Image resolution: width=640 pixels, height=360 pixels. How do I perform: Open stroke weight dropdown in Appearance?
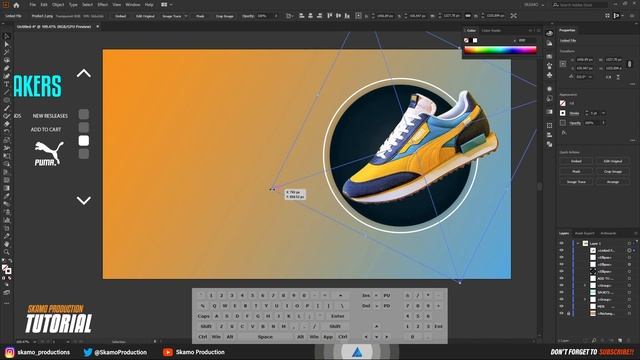point(603,113)
